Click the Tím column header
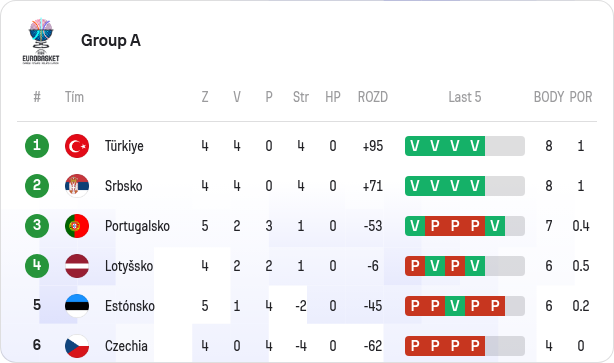This screenshot has width=614, height=363. (x=74, y=97)
